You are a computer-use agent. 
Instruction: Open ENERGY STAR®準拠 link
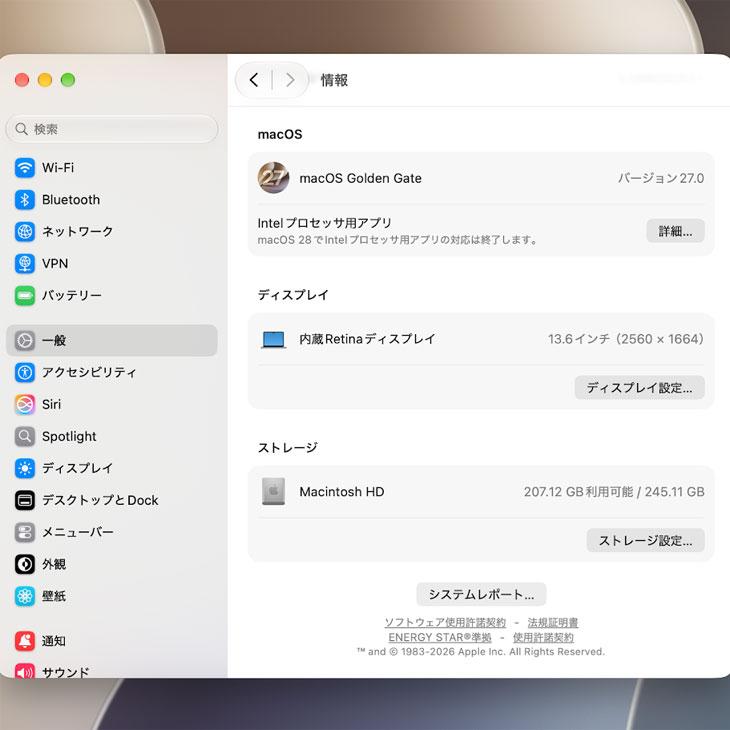click(x=440, y=637)
